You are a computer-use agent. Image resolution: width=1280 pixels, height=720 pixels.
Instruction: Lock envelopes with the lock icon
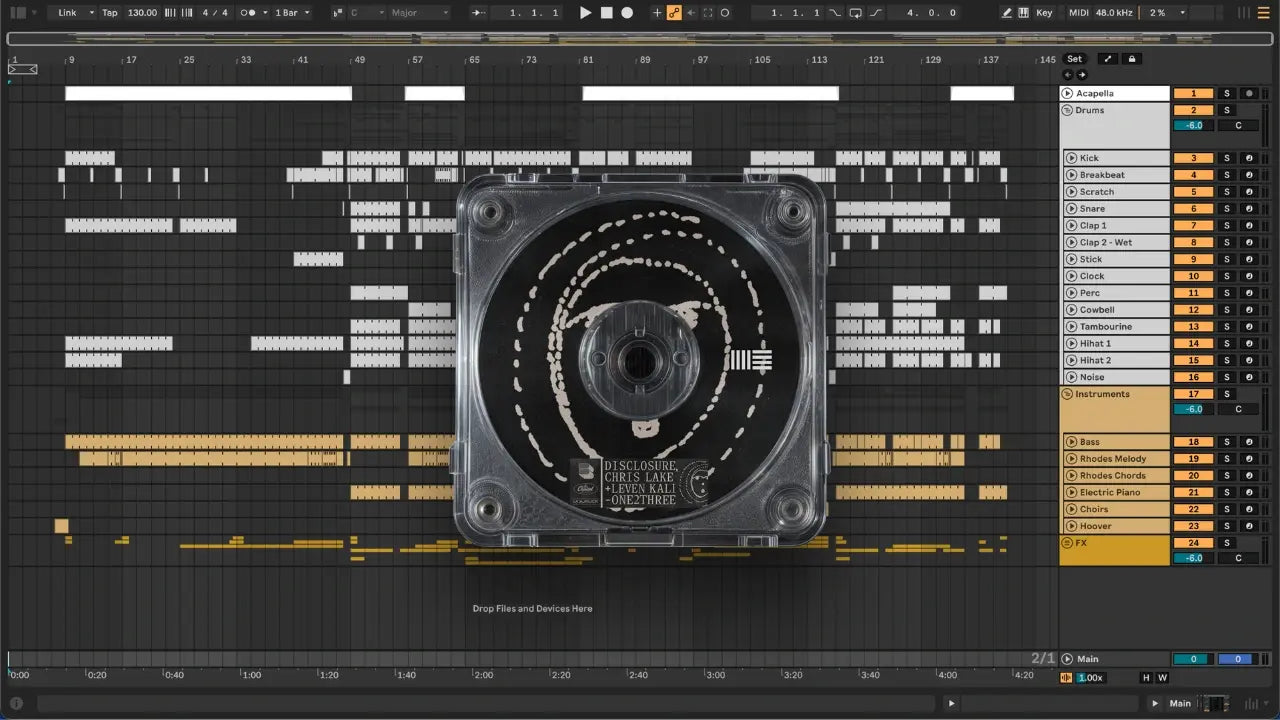click(x=1132, y=59)
